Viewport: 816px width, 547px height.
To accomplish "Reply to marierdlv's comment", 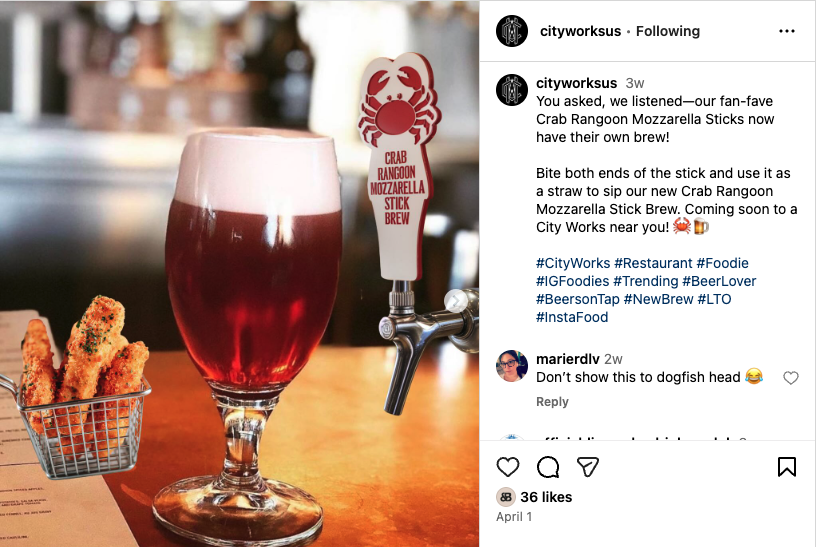I will point(552,402).
